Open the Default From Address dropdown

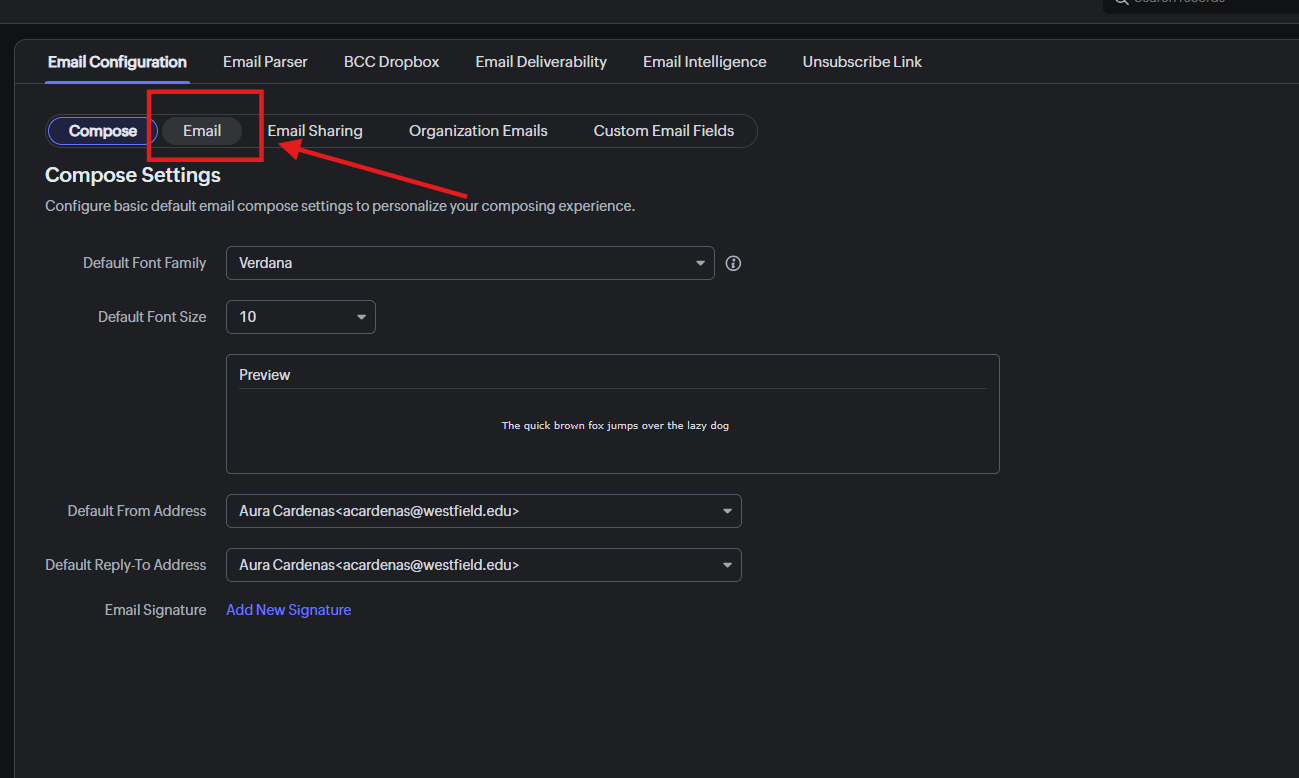[484, 511]
